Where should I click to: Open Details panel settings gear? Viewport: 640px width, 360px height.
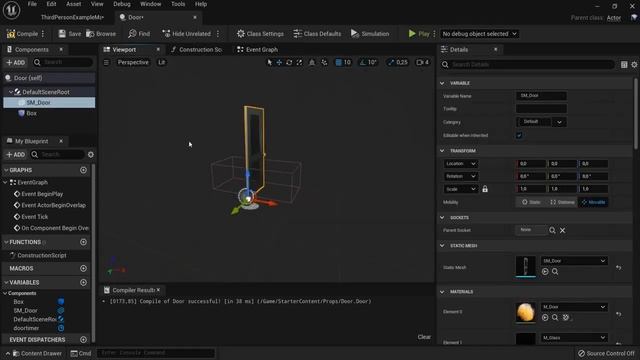click(x=634, y=64)
